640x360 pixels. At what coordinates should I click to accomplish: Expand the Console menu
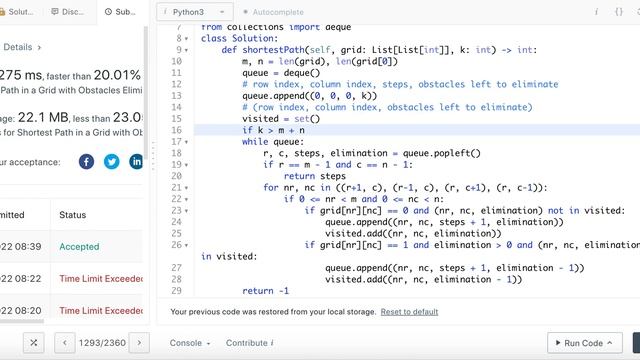[x=190, y=343]
